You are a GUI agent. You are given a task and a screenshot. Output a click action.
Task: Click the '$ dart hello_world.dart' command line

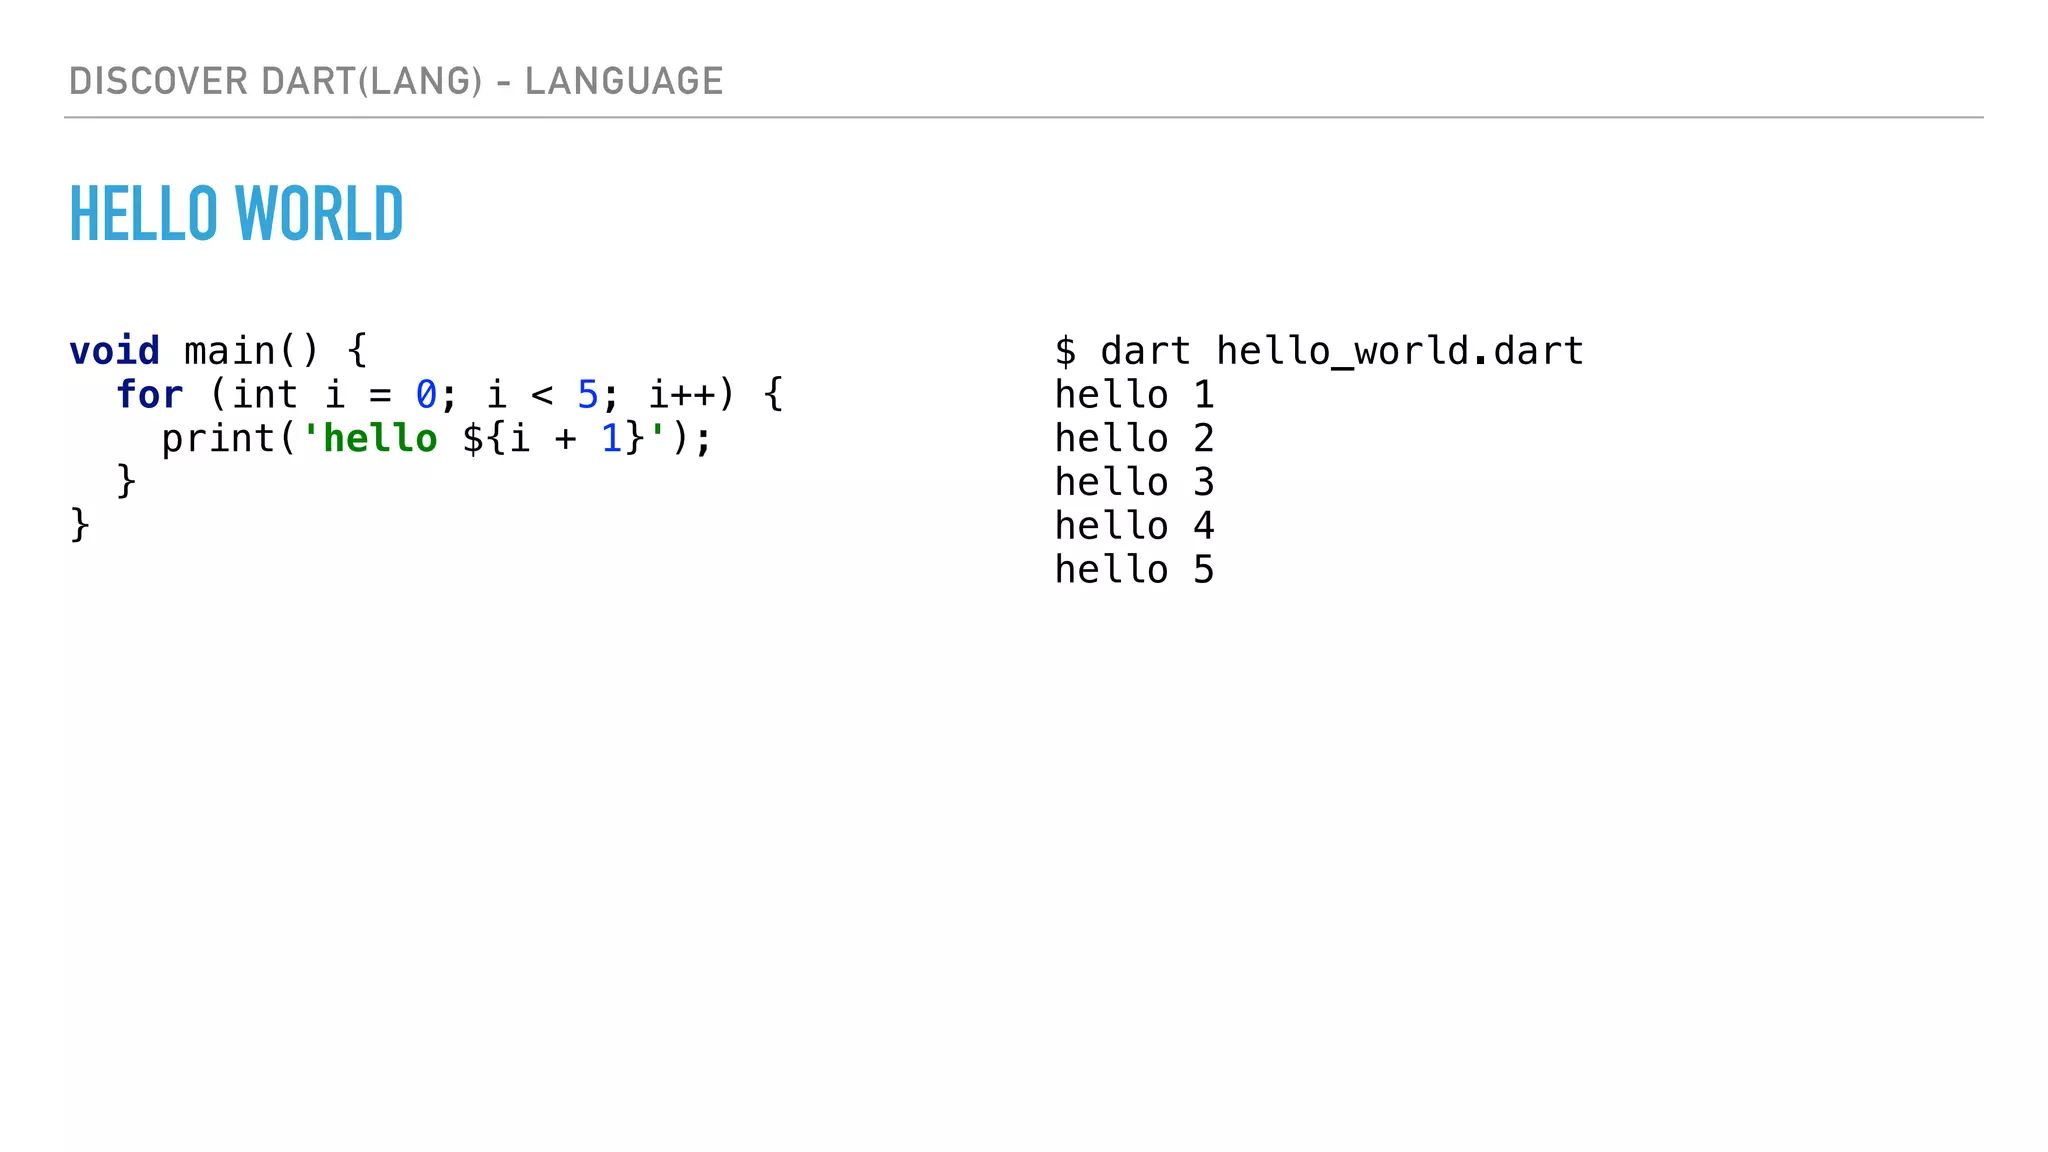[1319, 351]
